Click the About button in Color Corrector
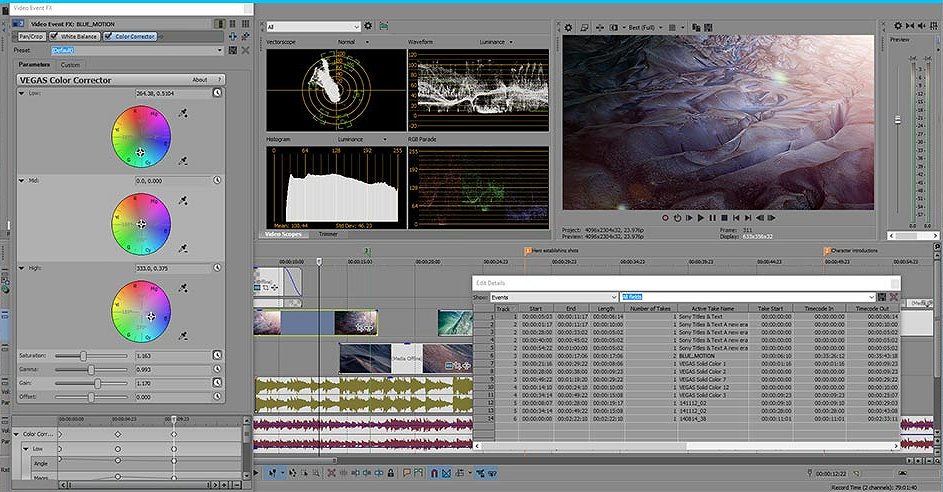The image size is (943, 492). click(x=200, y=79)
